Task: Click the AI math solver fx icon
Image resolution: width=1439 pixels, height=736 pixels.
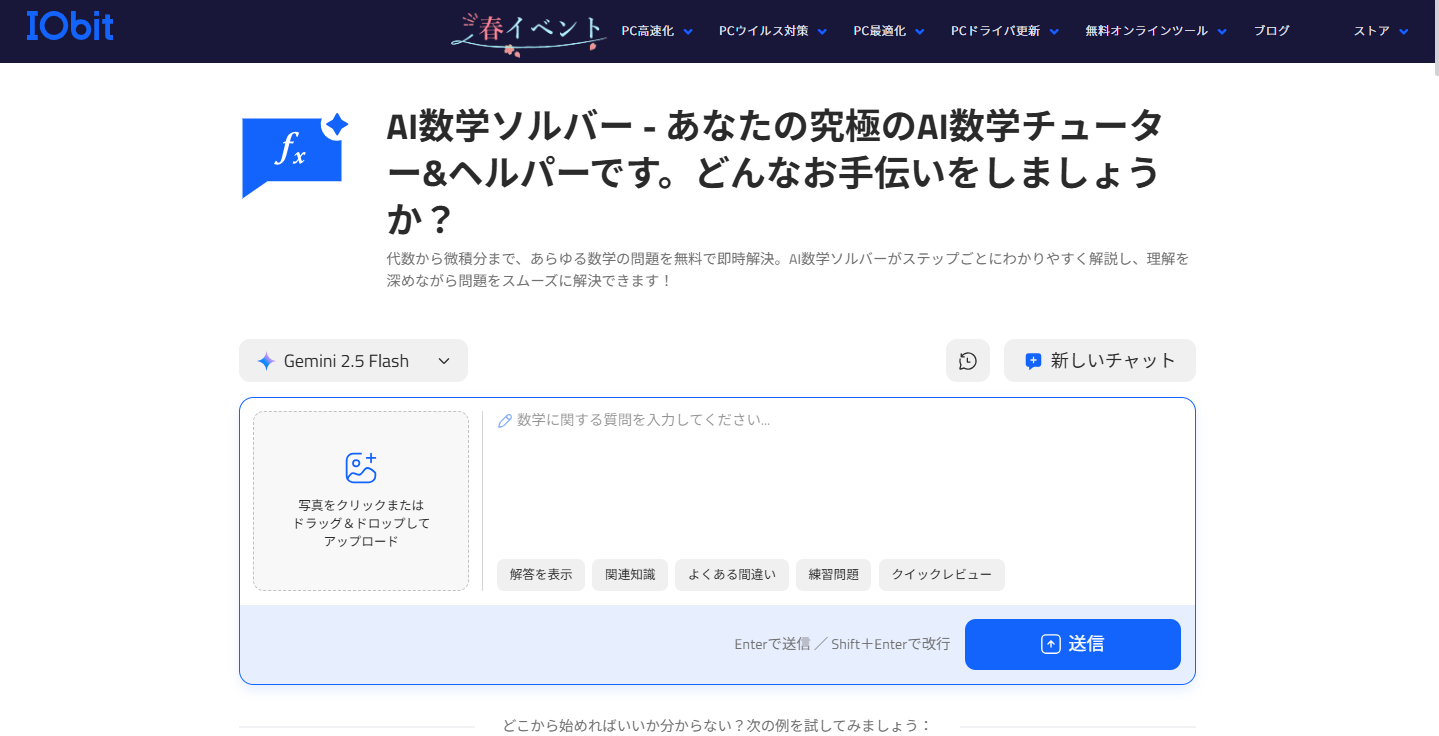Action: coord(294,154)
